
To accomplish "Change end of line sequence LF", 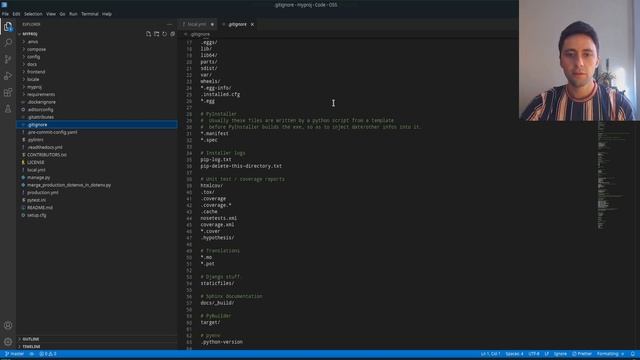I will (547, 354).
